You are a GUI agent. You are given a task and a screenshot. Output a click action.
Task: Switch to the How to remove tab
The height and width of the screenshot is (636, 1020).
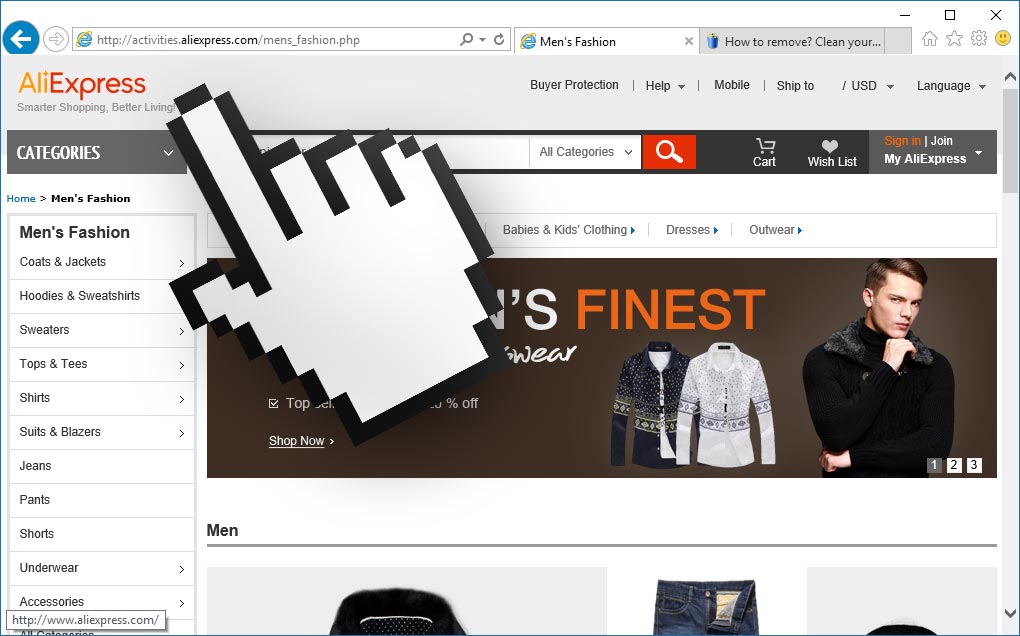click(793, 42)
